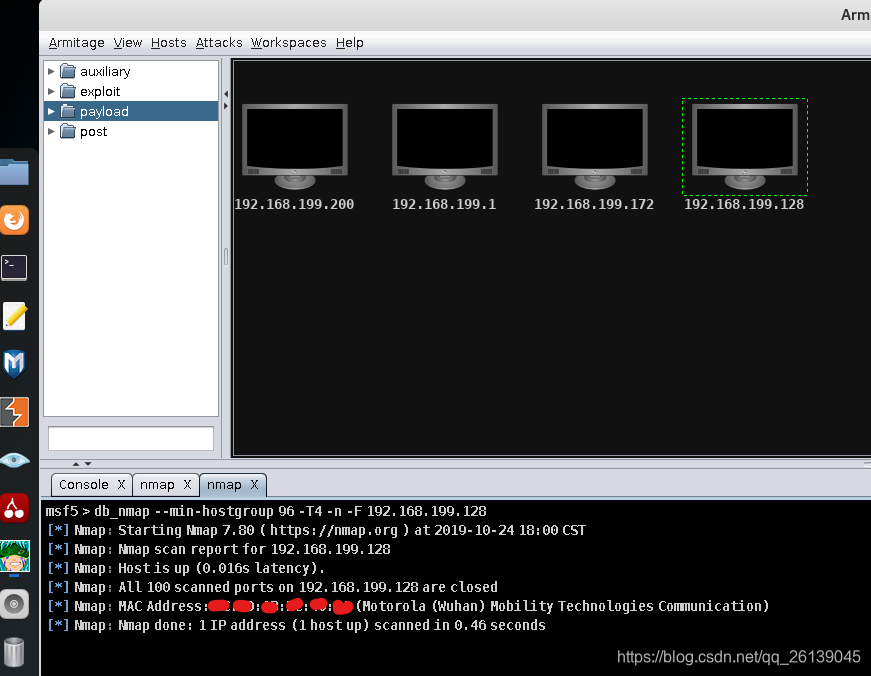The height and width of the screenshot is (676, 871).
Task: Select host 192.168.199.172 computer icon
Action: coord(595,147)
